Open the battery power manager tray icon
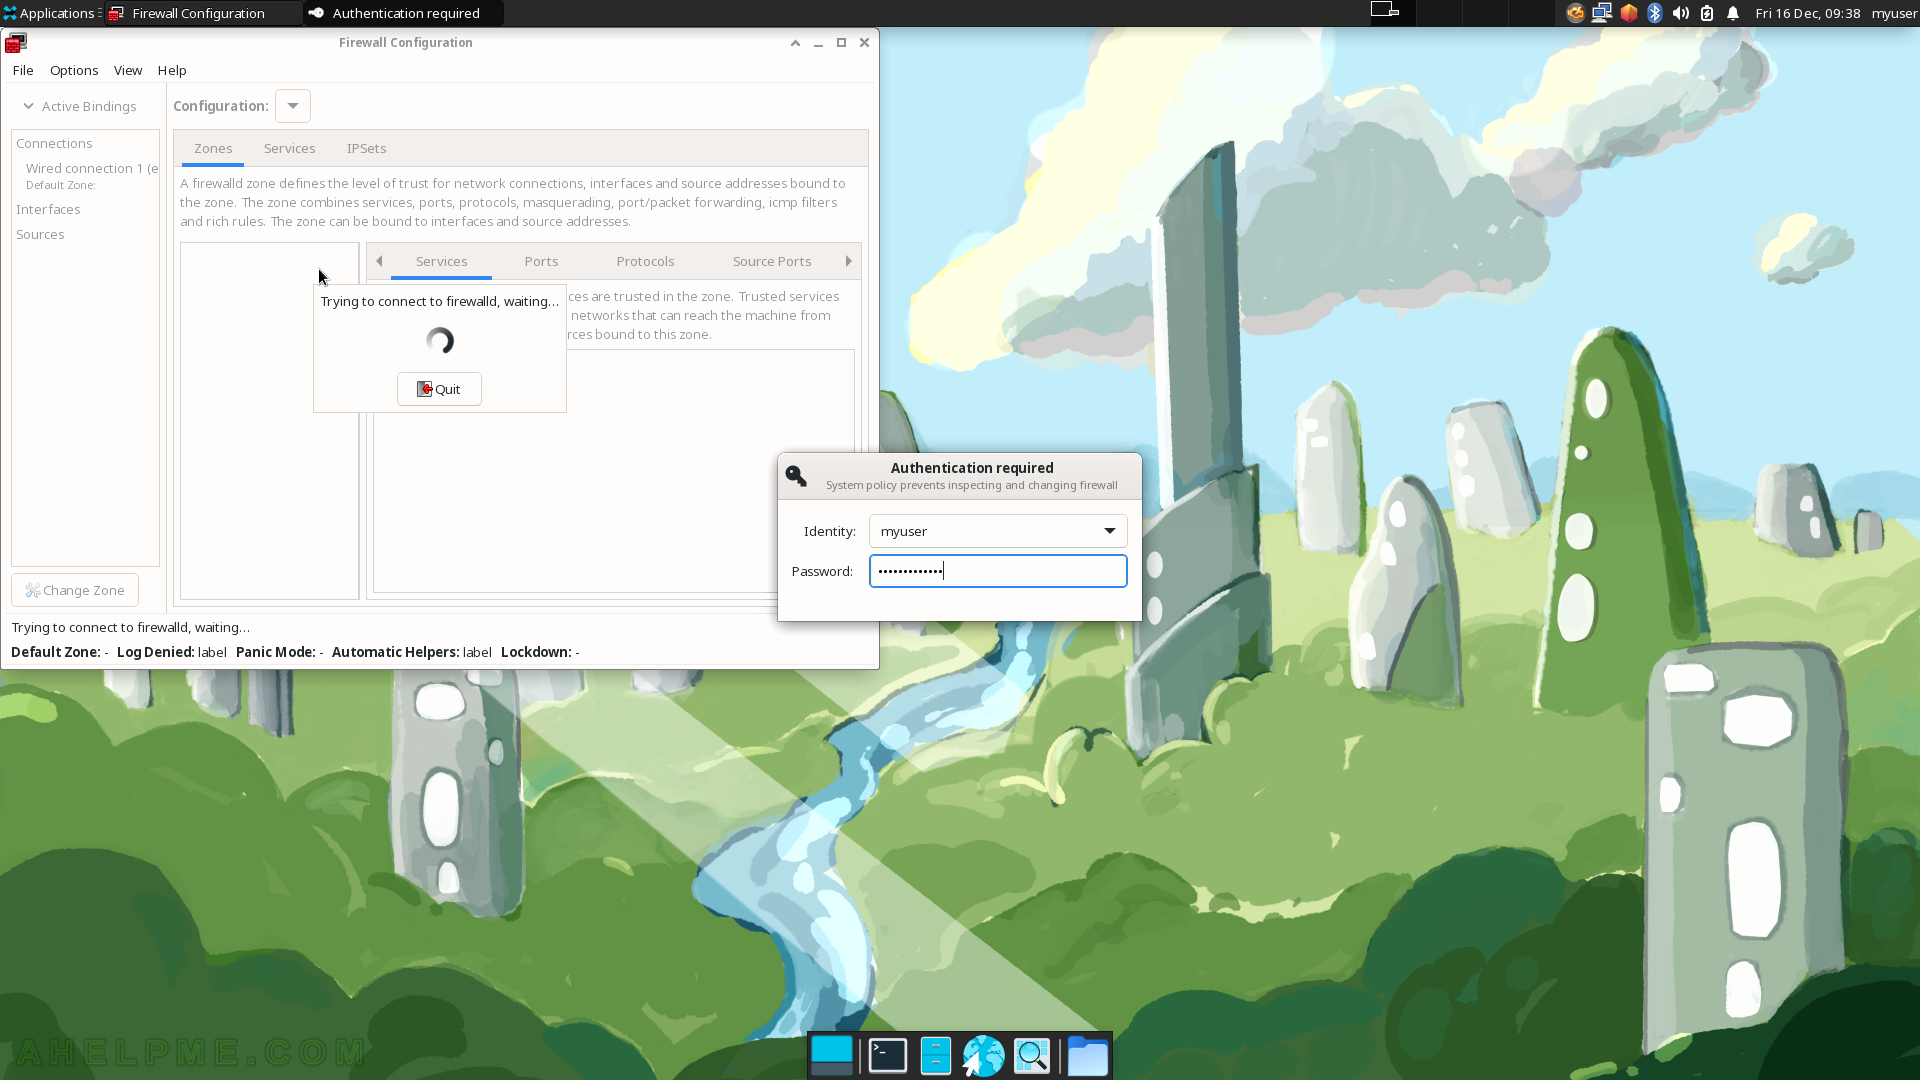1920x1080 pixels. [1707, 13]
